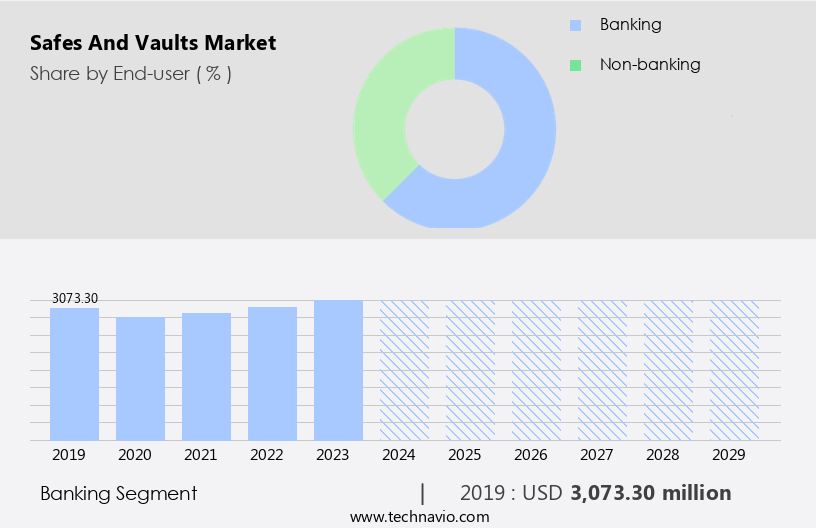The width and height of the screenshot is (816, 528).
Task: Click the 2028 axis label
Action: tap(663, 455)
